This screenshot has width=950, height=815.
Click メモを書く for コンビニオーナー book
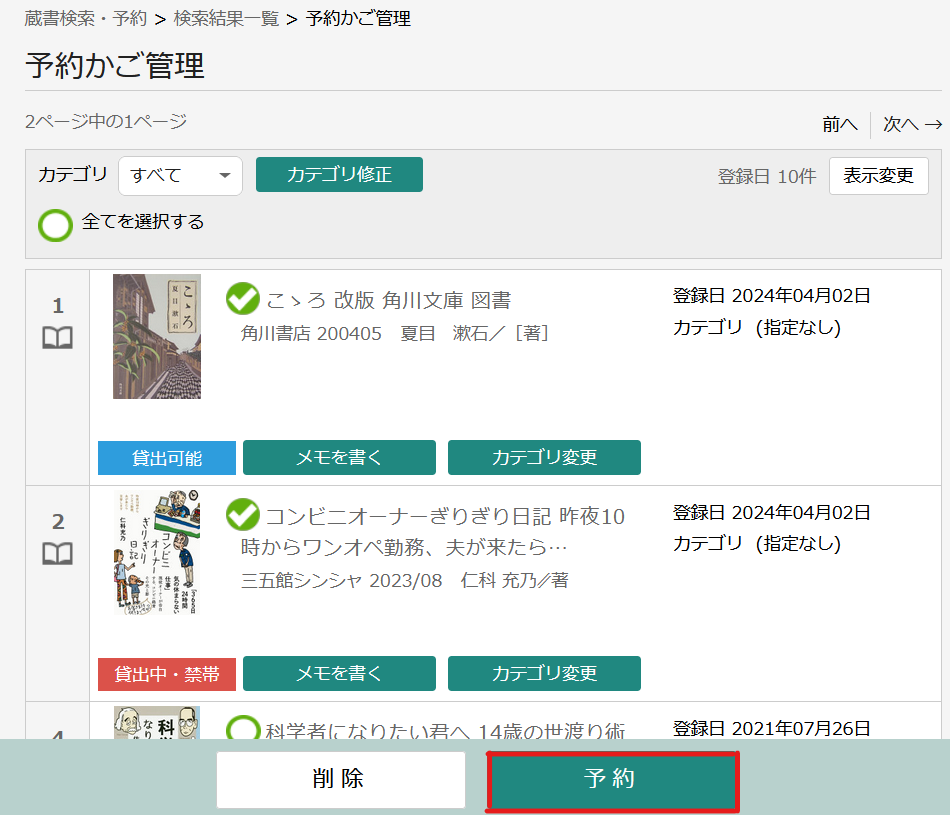click(x=339, y=673)
